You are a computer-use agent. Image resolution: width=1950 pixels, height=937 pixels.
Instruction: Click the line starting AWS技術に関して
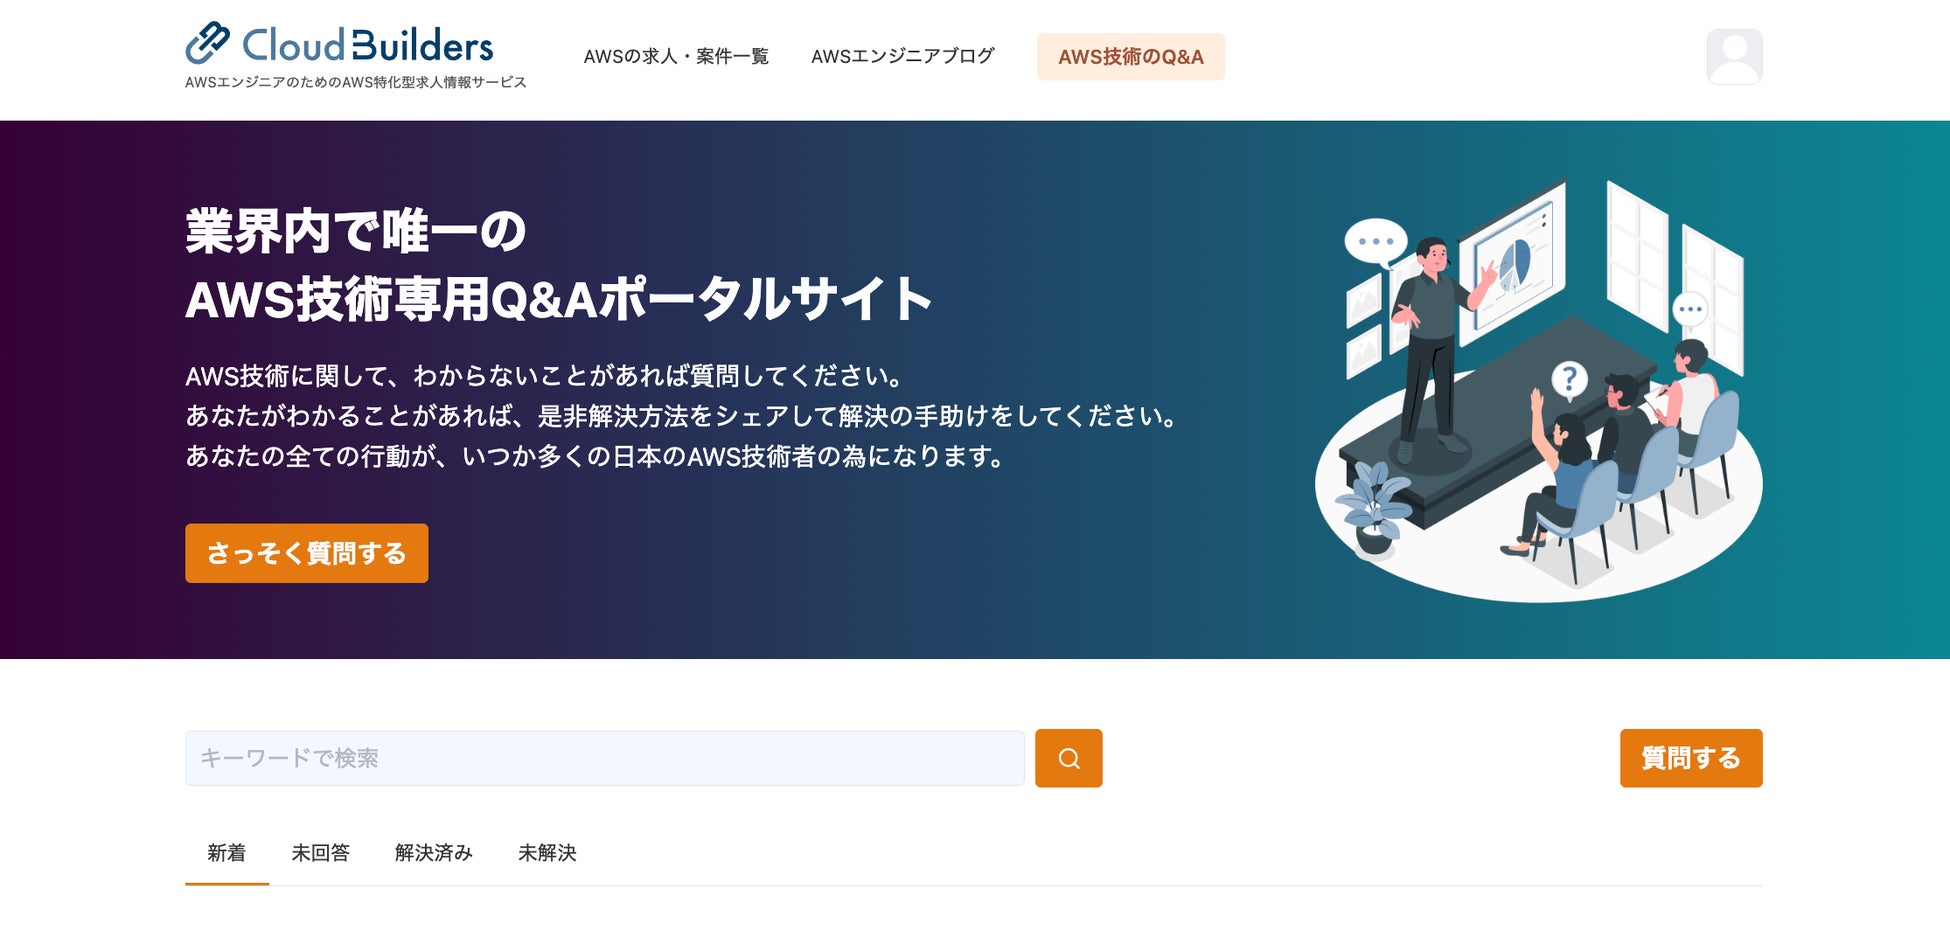click(545, 376)
